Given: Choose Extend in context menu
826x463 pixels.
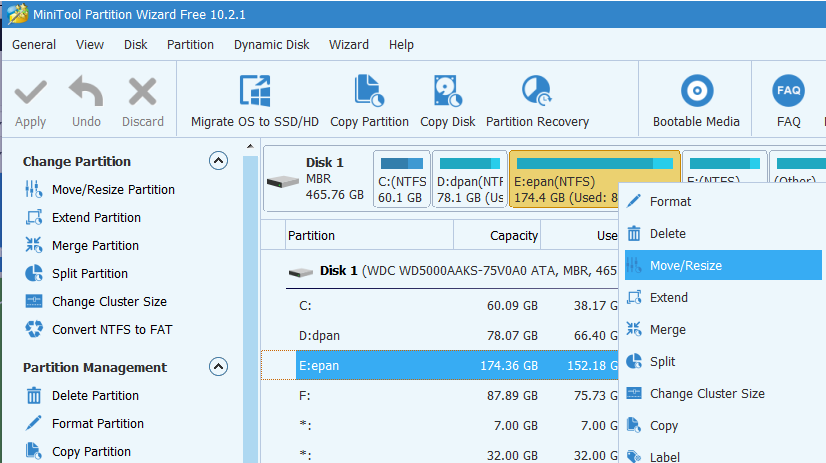Looking at the screenshot, I should (x=722, y=298).
